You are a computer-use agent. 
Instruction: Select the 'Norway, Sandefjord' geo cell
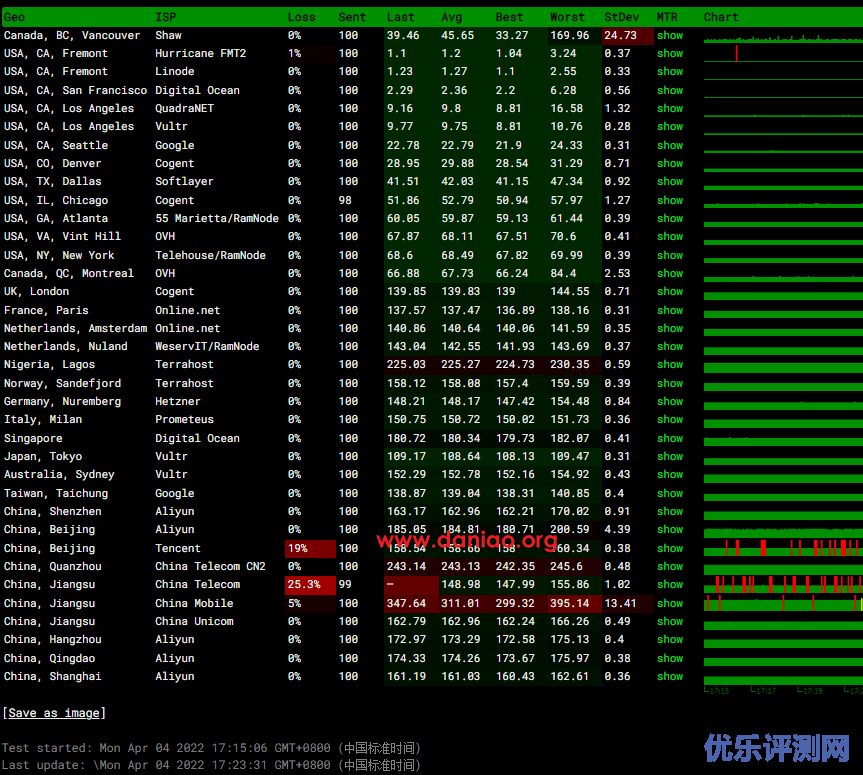62,383
